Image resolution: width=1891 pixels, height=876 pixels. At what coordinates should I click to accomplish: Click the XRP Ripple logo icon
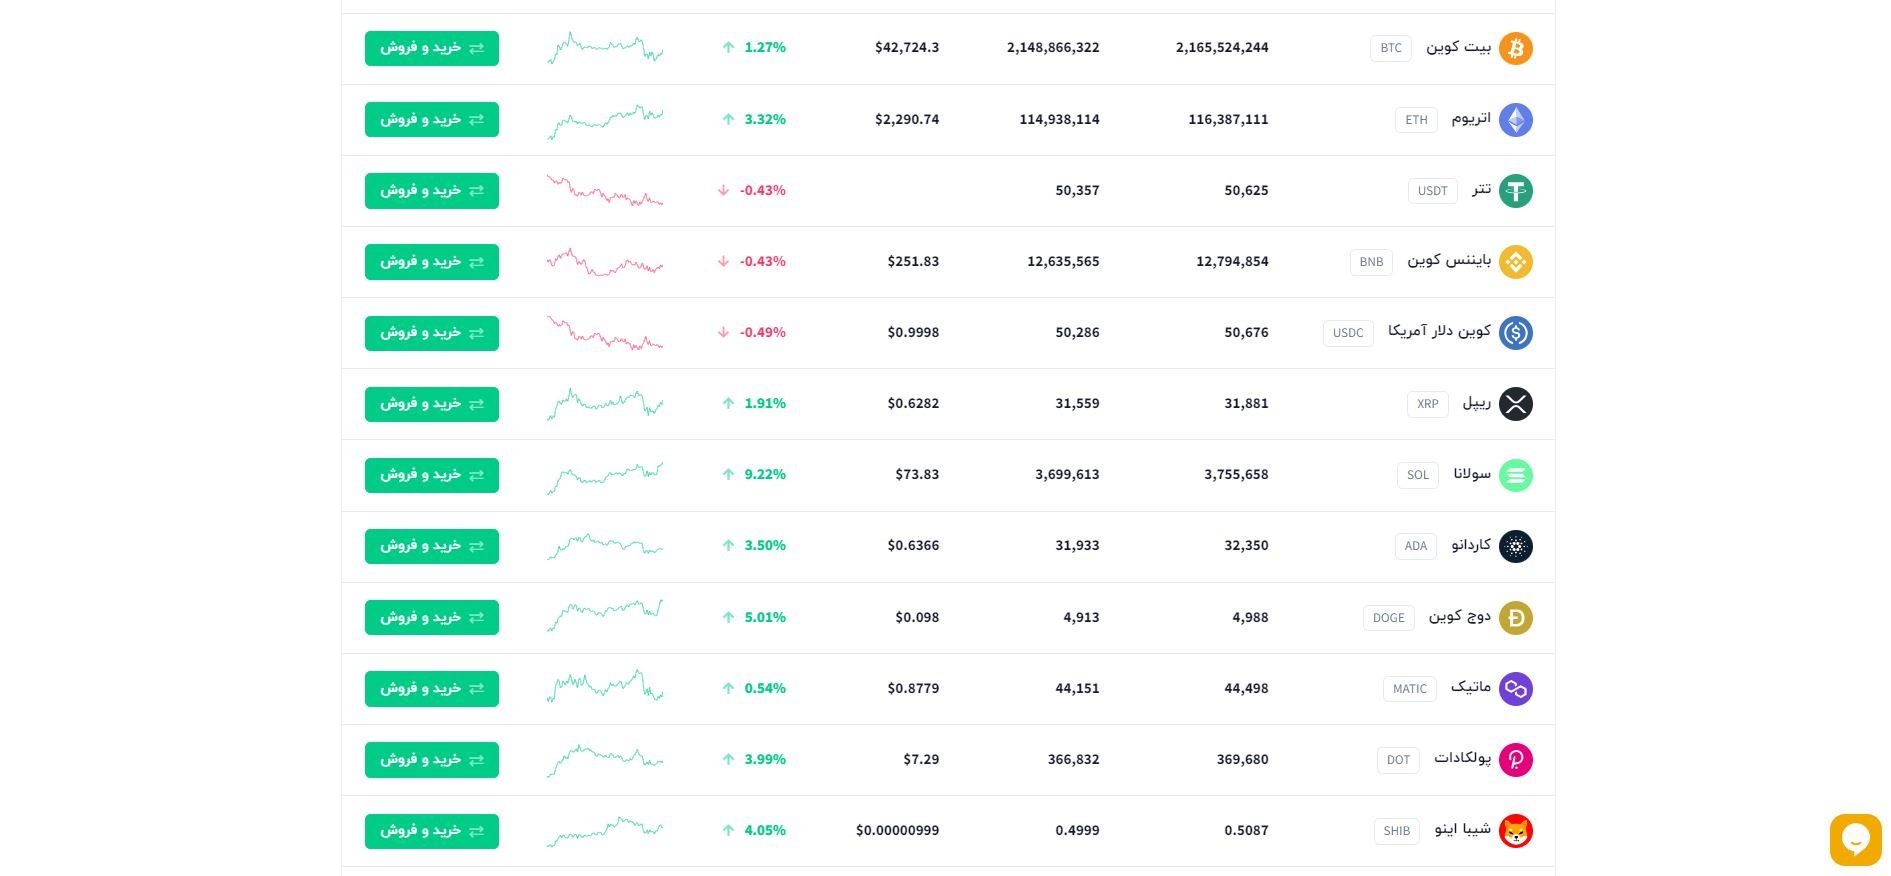(1515, 404)
